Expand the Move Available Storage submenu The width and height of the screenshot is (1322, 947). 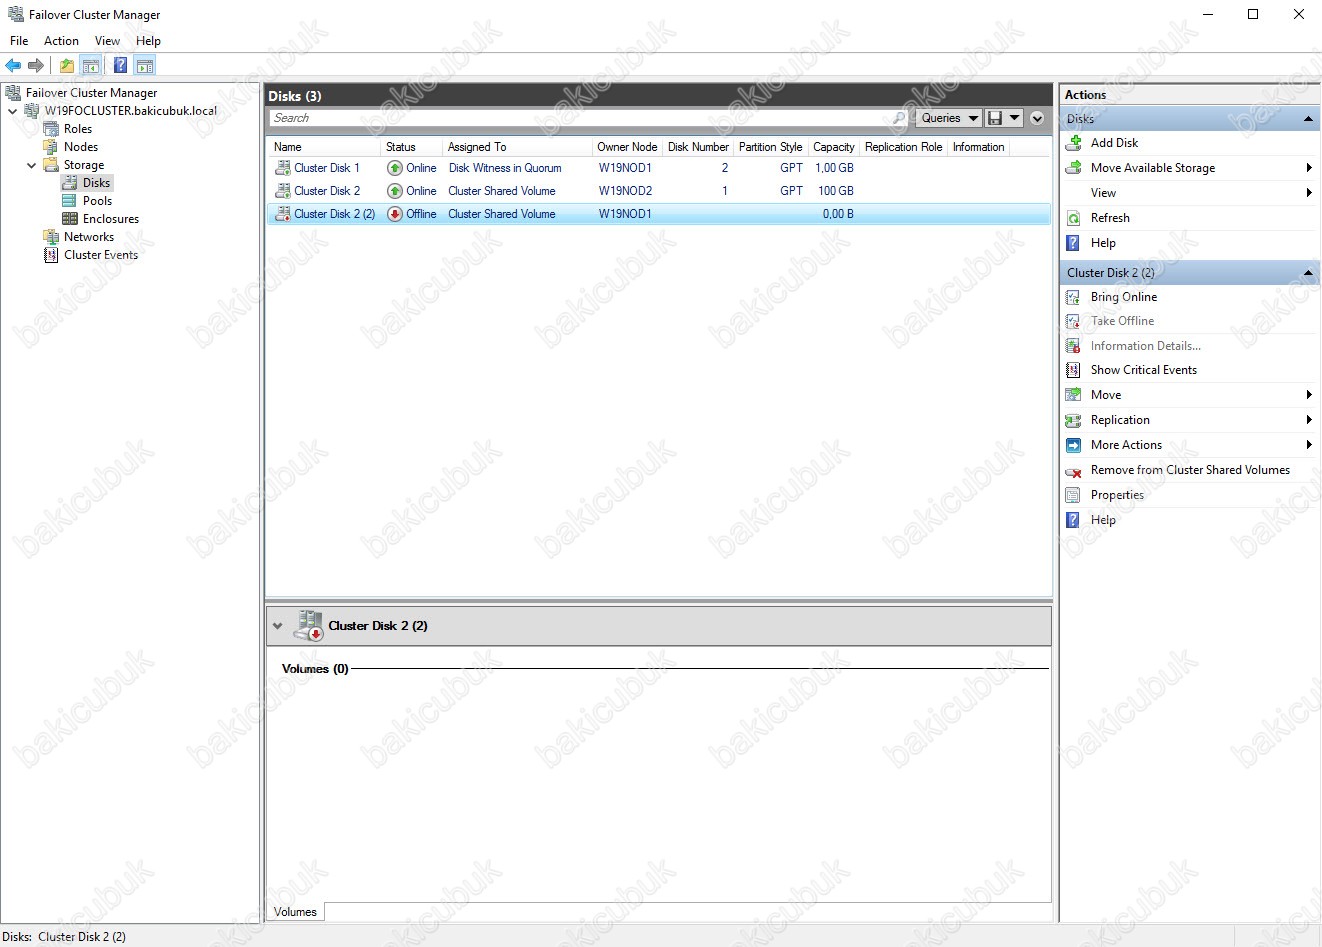(1309, 168)
